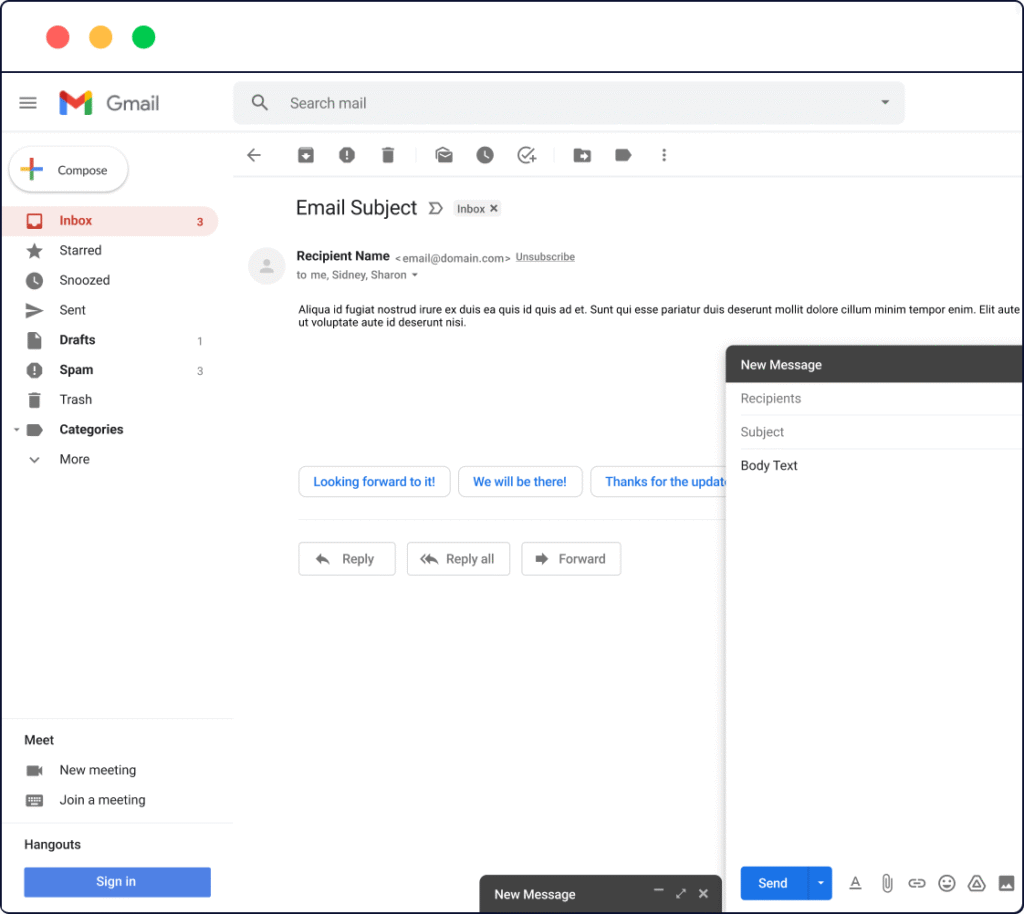This screenshot has height=914, width=1024.
Task: Mark the email as unread
Action: tap(444, 155)
